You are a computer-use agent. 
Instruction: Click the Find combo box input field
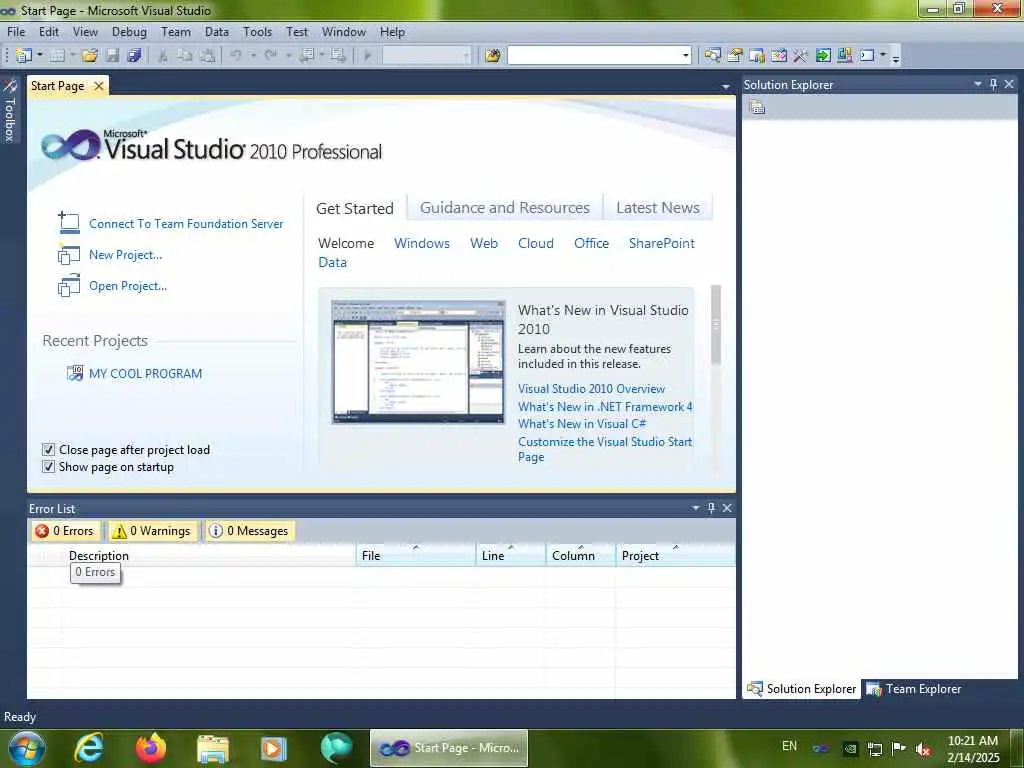tap(594, 56)
